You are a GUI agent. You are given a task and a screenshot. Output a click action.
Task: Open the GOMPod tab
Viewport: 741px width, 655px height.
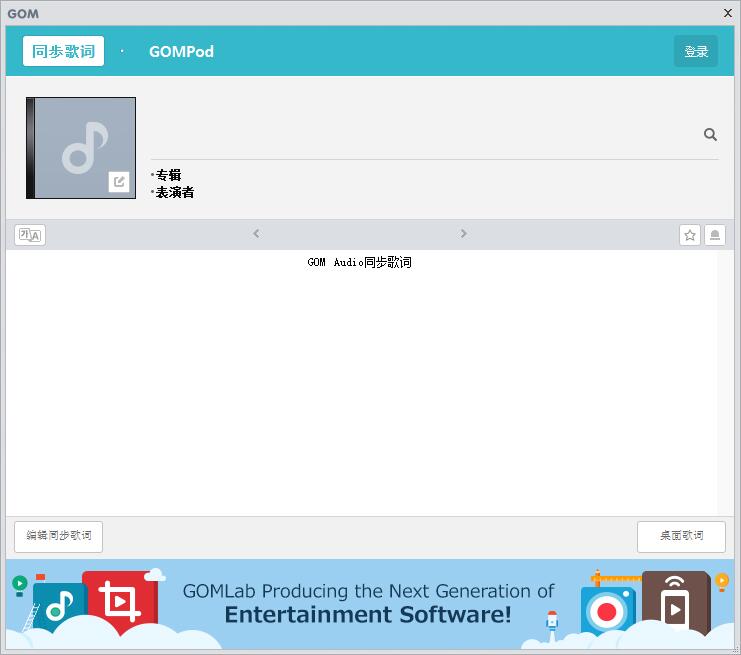pos(181,51)
